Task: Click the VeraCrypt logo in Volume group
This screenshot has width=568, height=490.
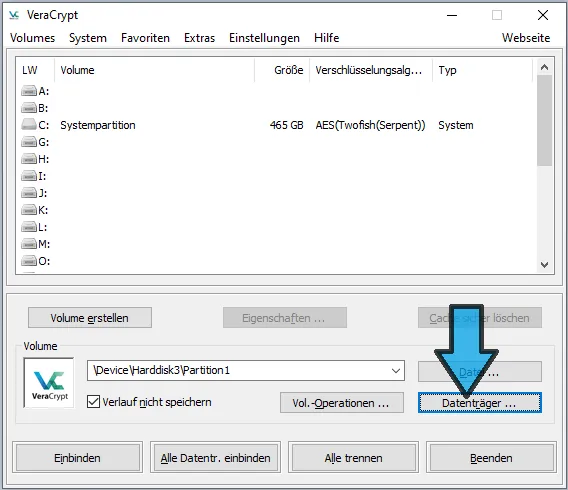Action: click(x=49, y=383)
